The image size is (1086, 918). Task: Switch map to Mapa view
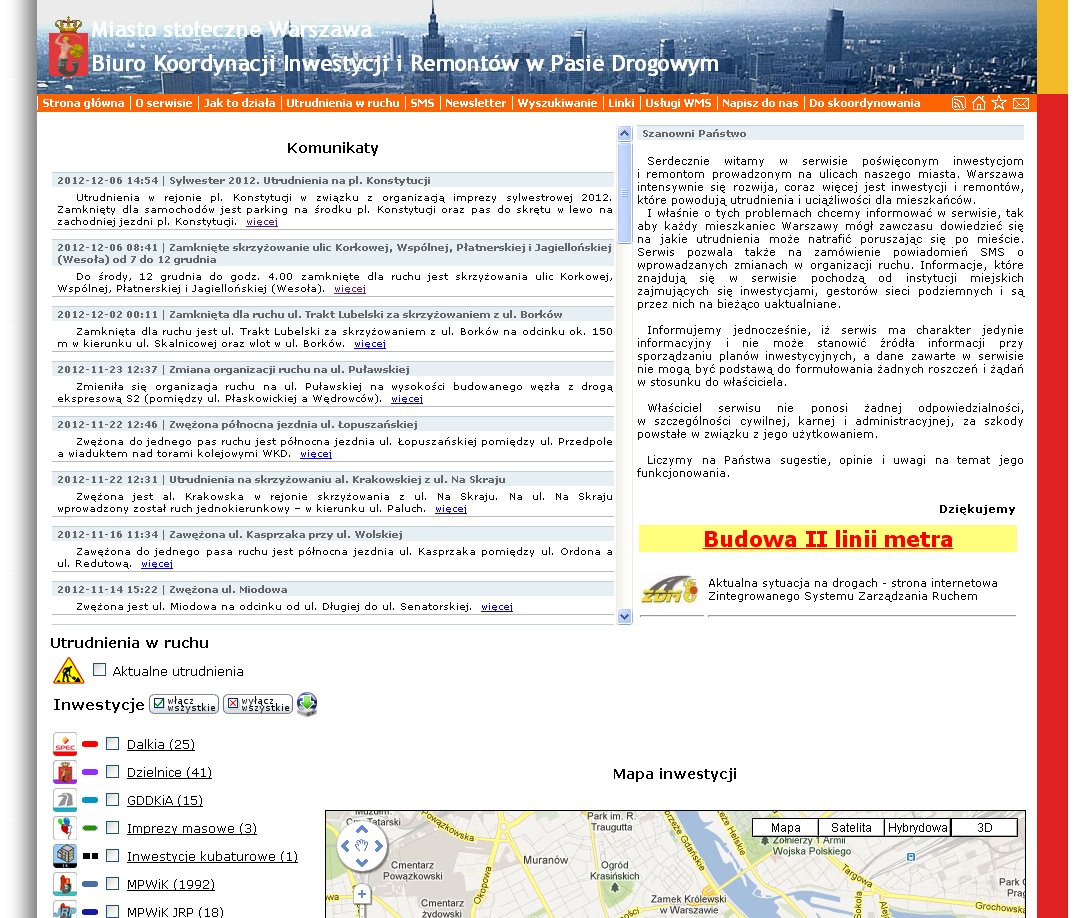tap(785, 828)
